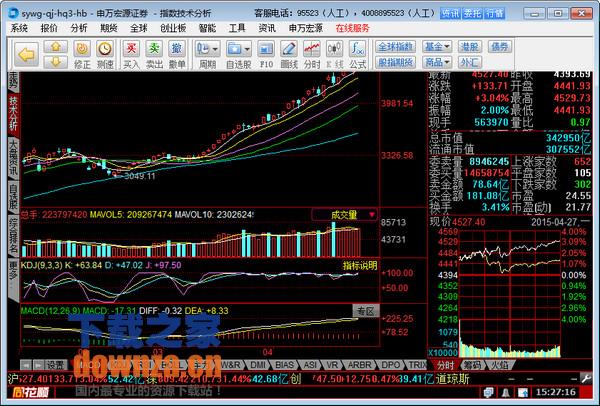Select the 画线 drawing tool icon

[x=289, y=51]
